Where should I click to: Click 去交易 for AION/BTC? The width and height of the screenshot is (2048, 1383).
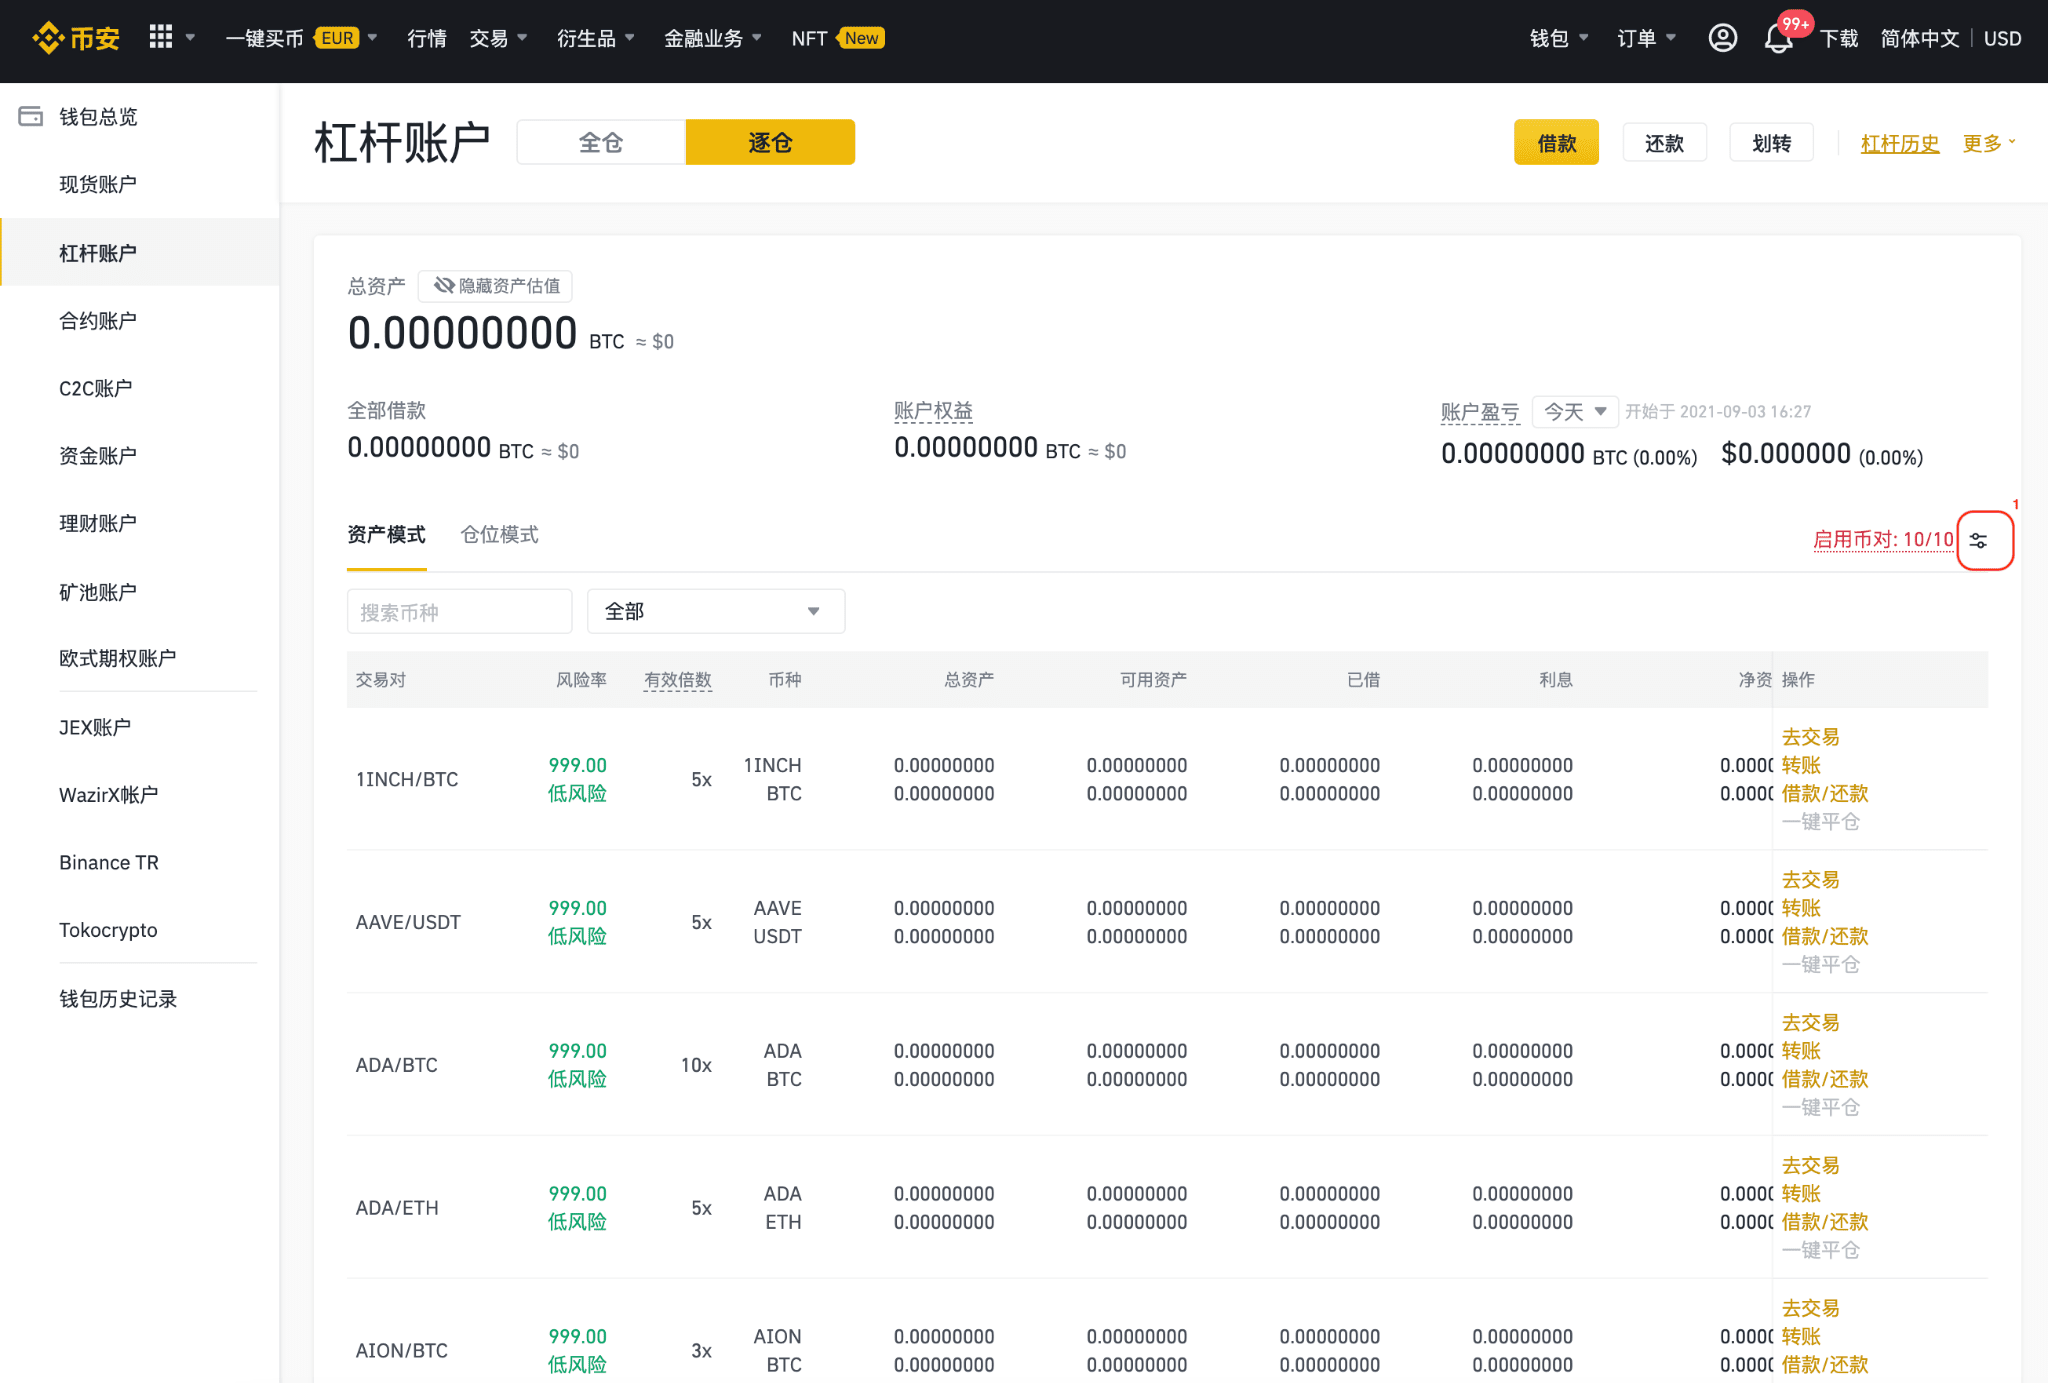tap(1810, 1308)
